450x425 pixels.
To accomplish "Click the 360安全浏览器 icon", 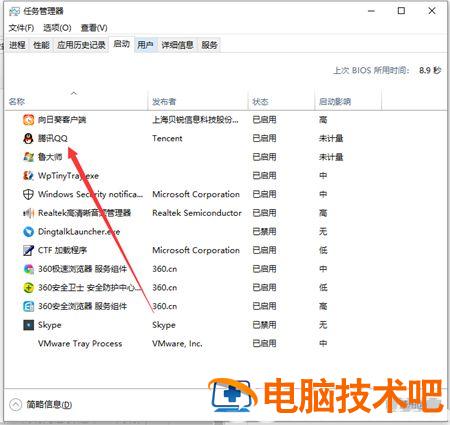I will coord(28,306).
